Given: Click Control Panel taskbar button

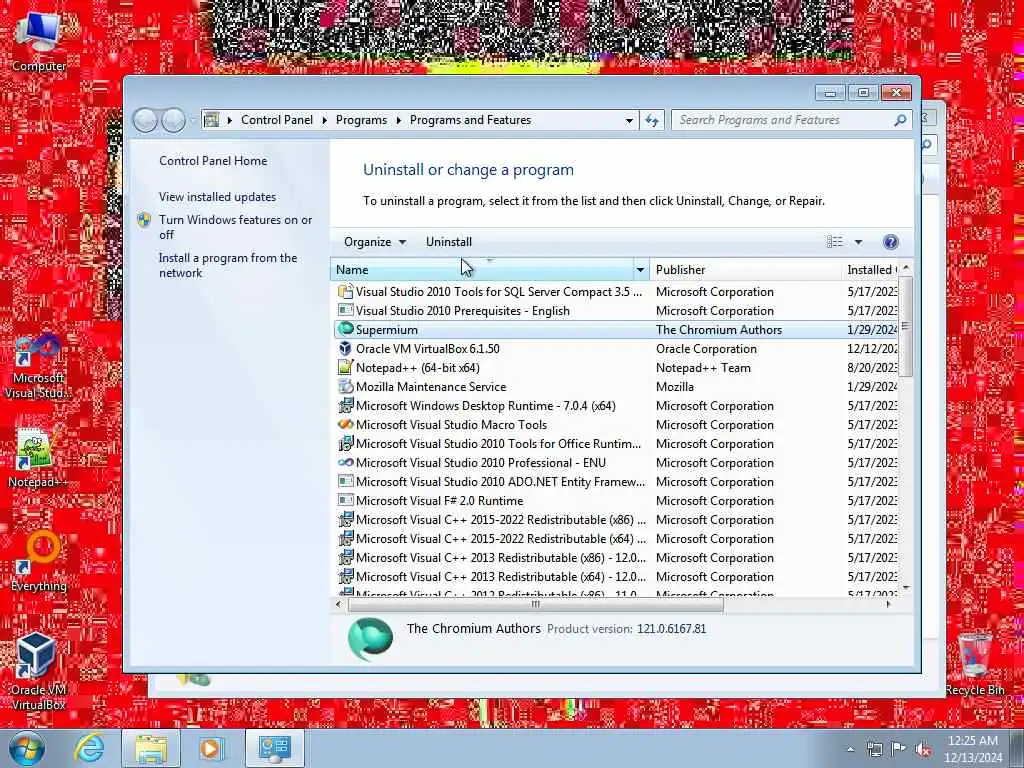Looking at the screenshot, I should pyautogui.click(x=275, y=748).
